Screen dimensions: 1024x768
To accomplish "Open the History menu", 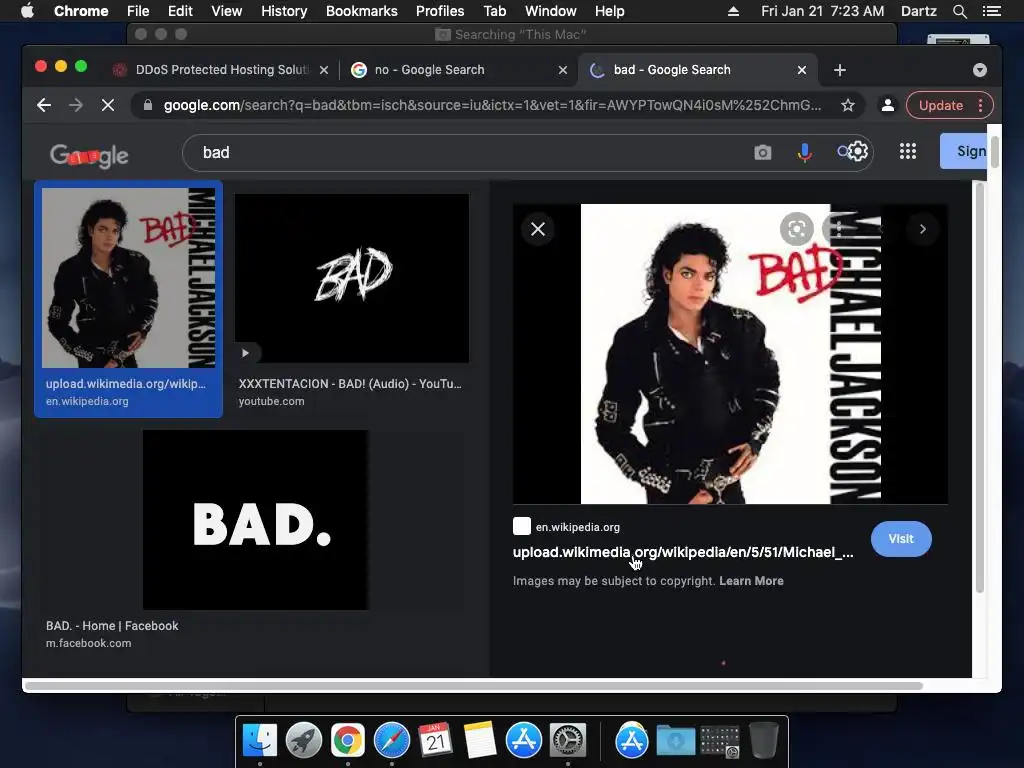I will [284, 11].
